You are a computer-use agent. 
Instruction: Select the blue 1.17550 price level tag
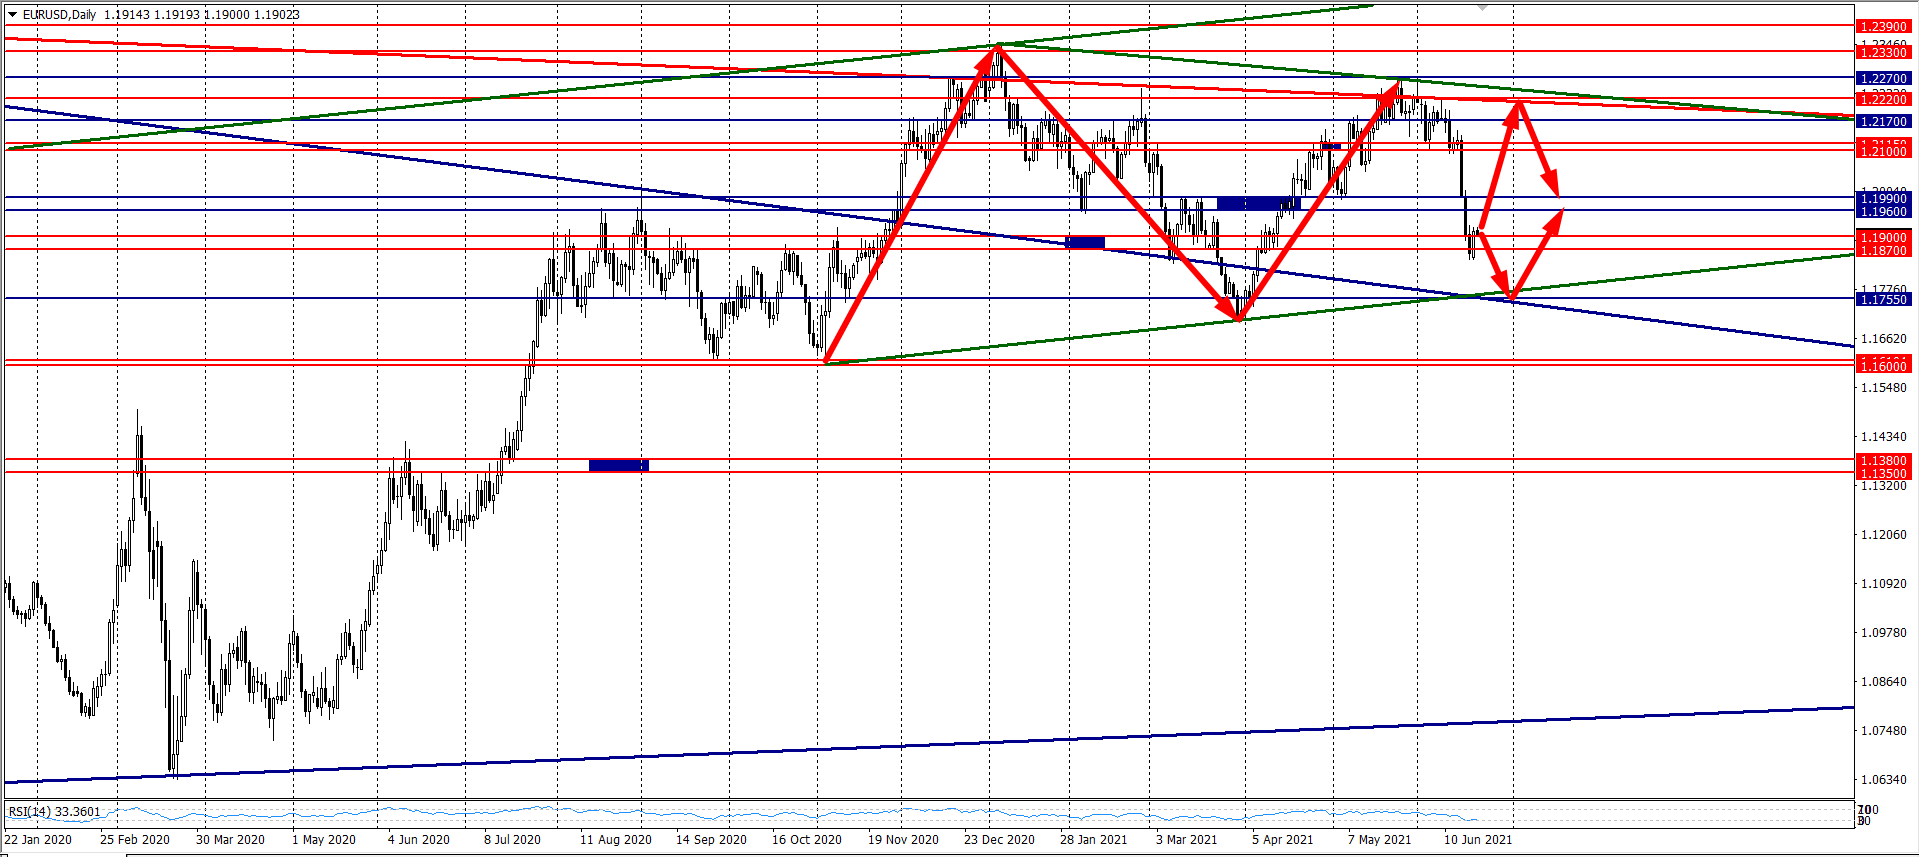(x=1883, y=300)
